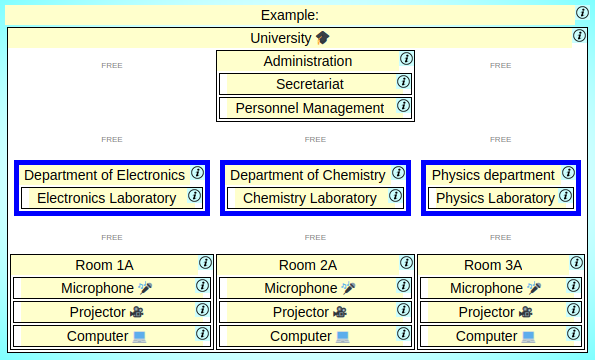Click Room 3A Projector info icon
The image size is (595, 360).
coord(573,310)
